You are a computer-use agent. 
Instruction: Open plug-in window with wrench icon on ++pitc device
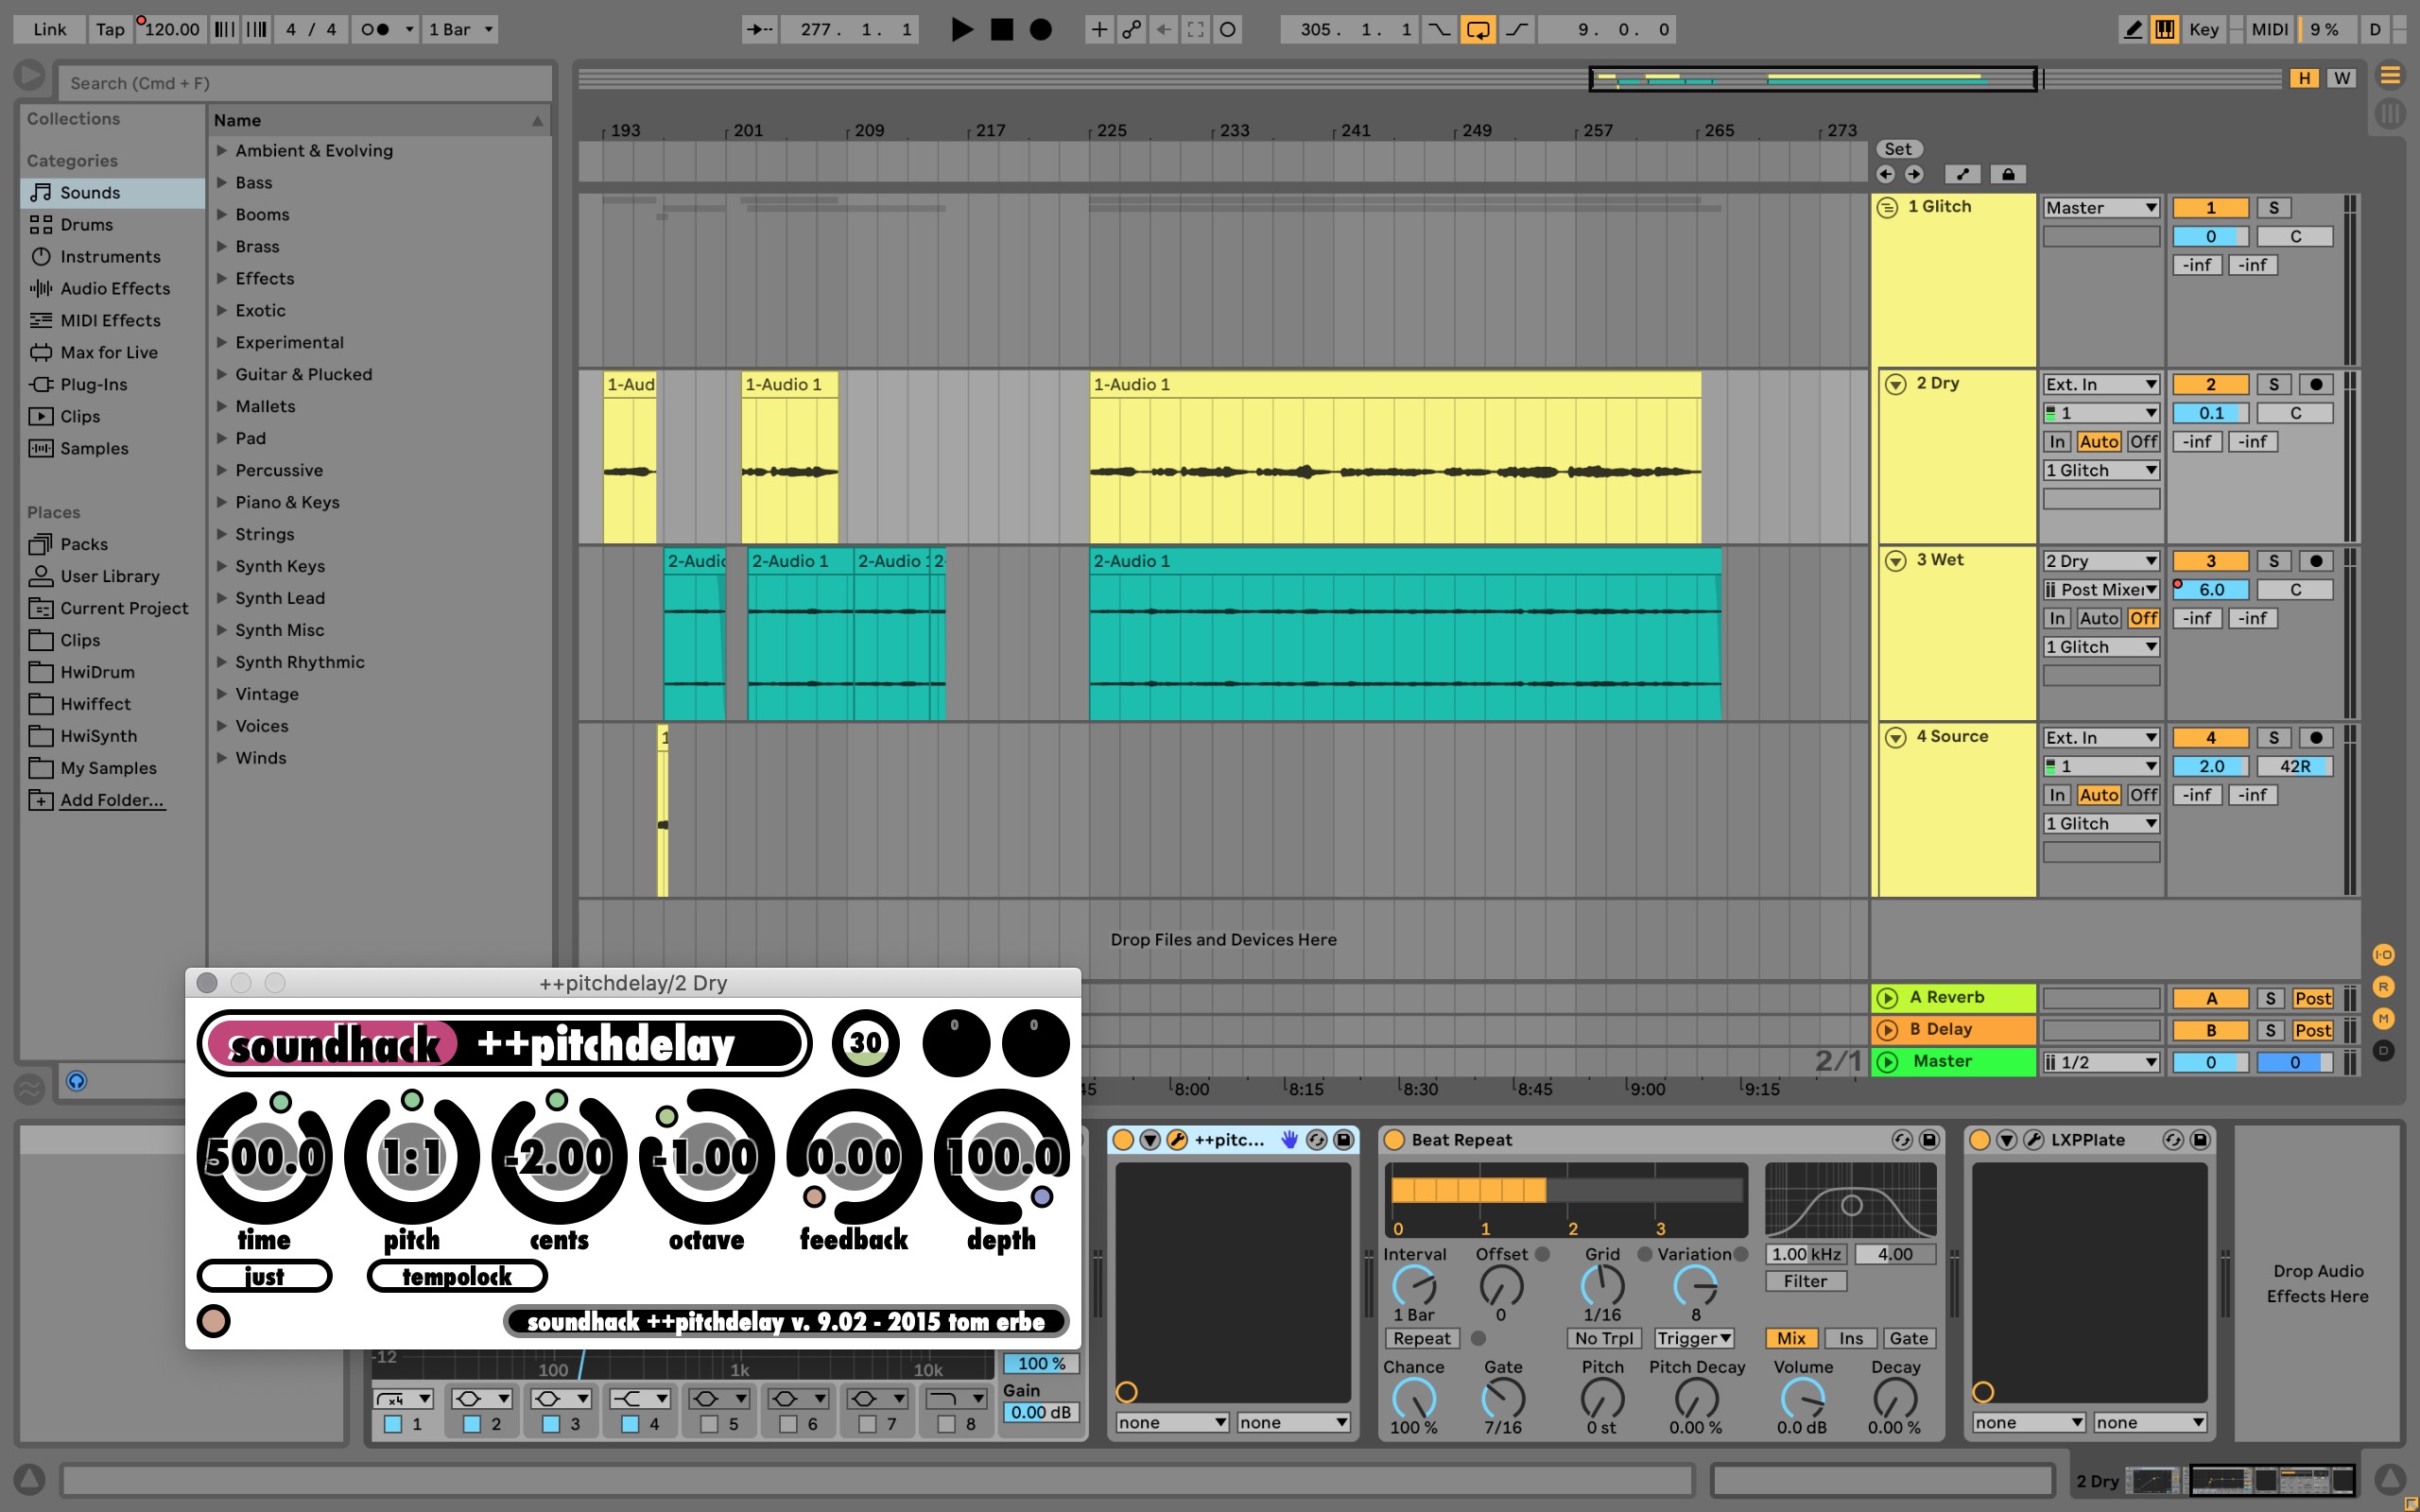click(x=1177, y=1140)
